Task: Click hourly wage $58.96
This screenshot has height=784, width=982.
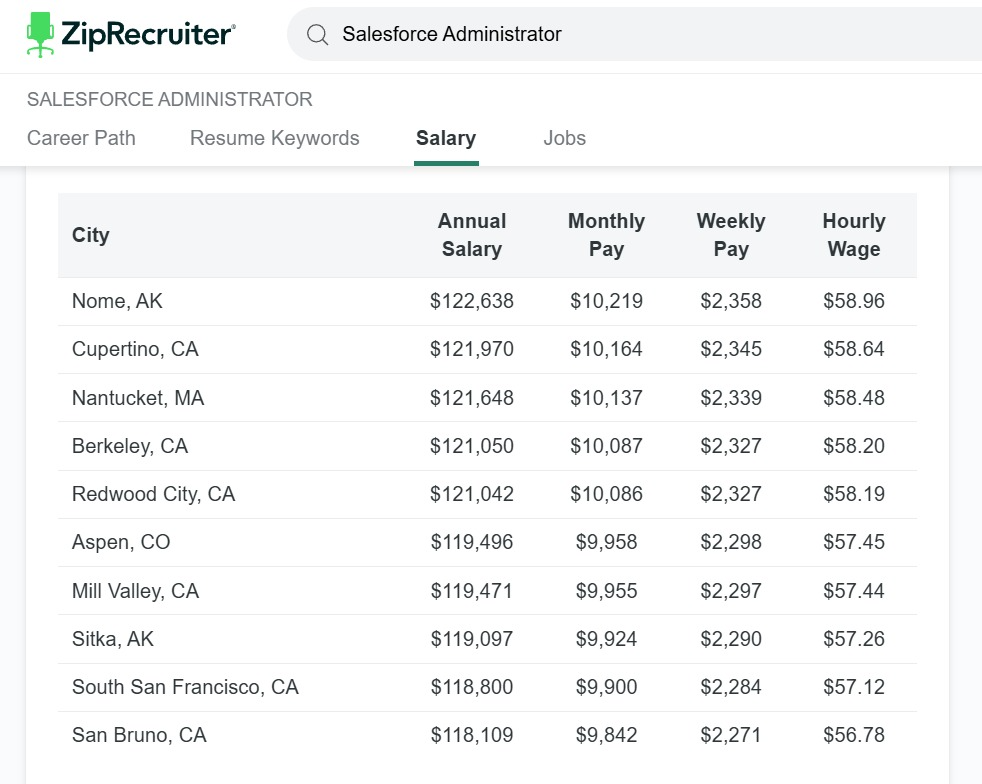Action: (x=854, y=301)
